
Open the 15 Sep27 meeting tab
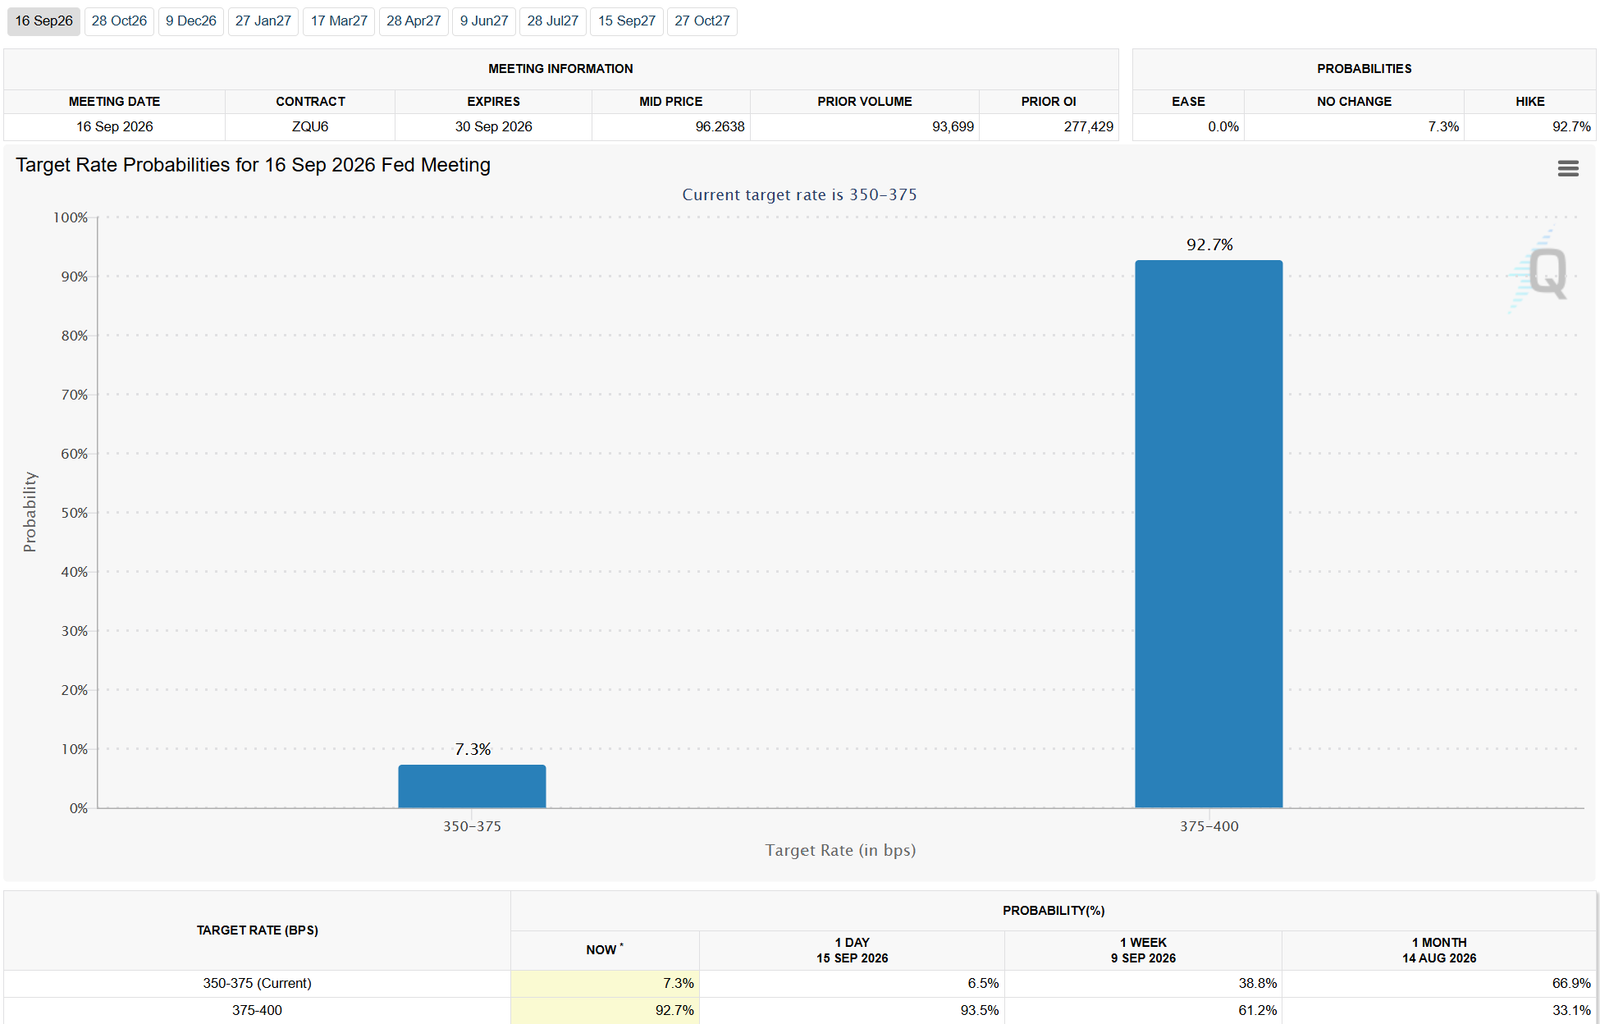[627, 21]
